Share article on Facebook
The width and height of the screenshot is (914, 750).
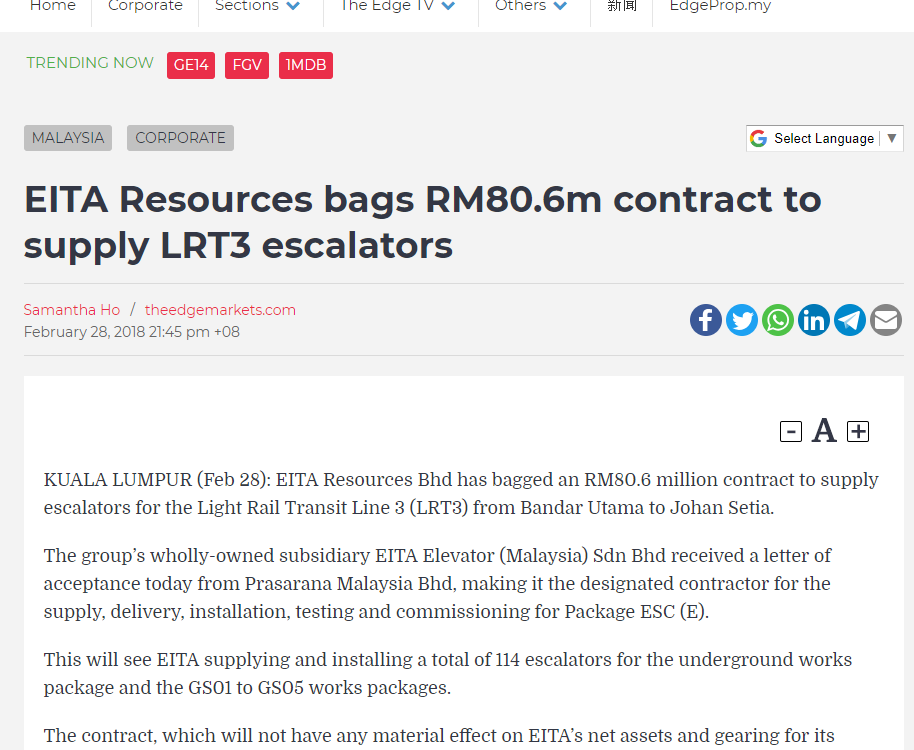tap(706, 320)
